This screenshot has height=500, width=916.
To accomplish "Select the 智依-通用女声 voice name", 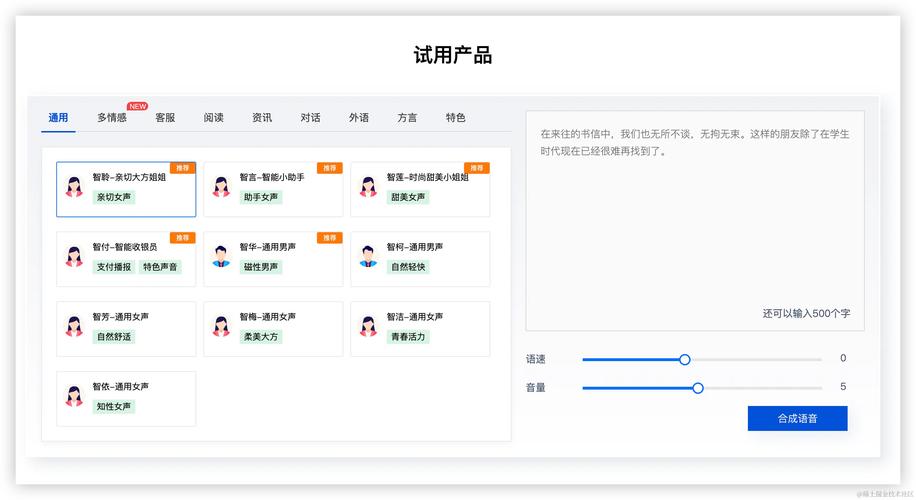I will [120, 387].
